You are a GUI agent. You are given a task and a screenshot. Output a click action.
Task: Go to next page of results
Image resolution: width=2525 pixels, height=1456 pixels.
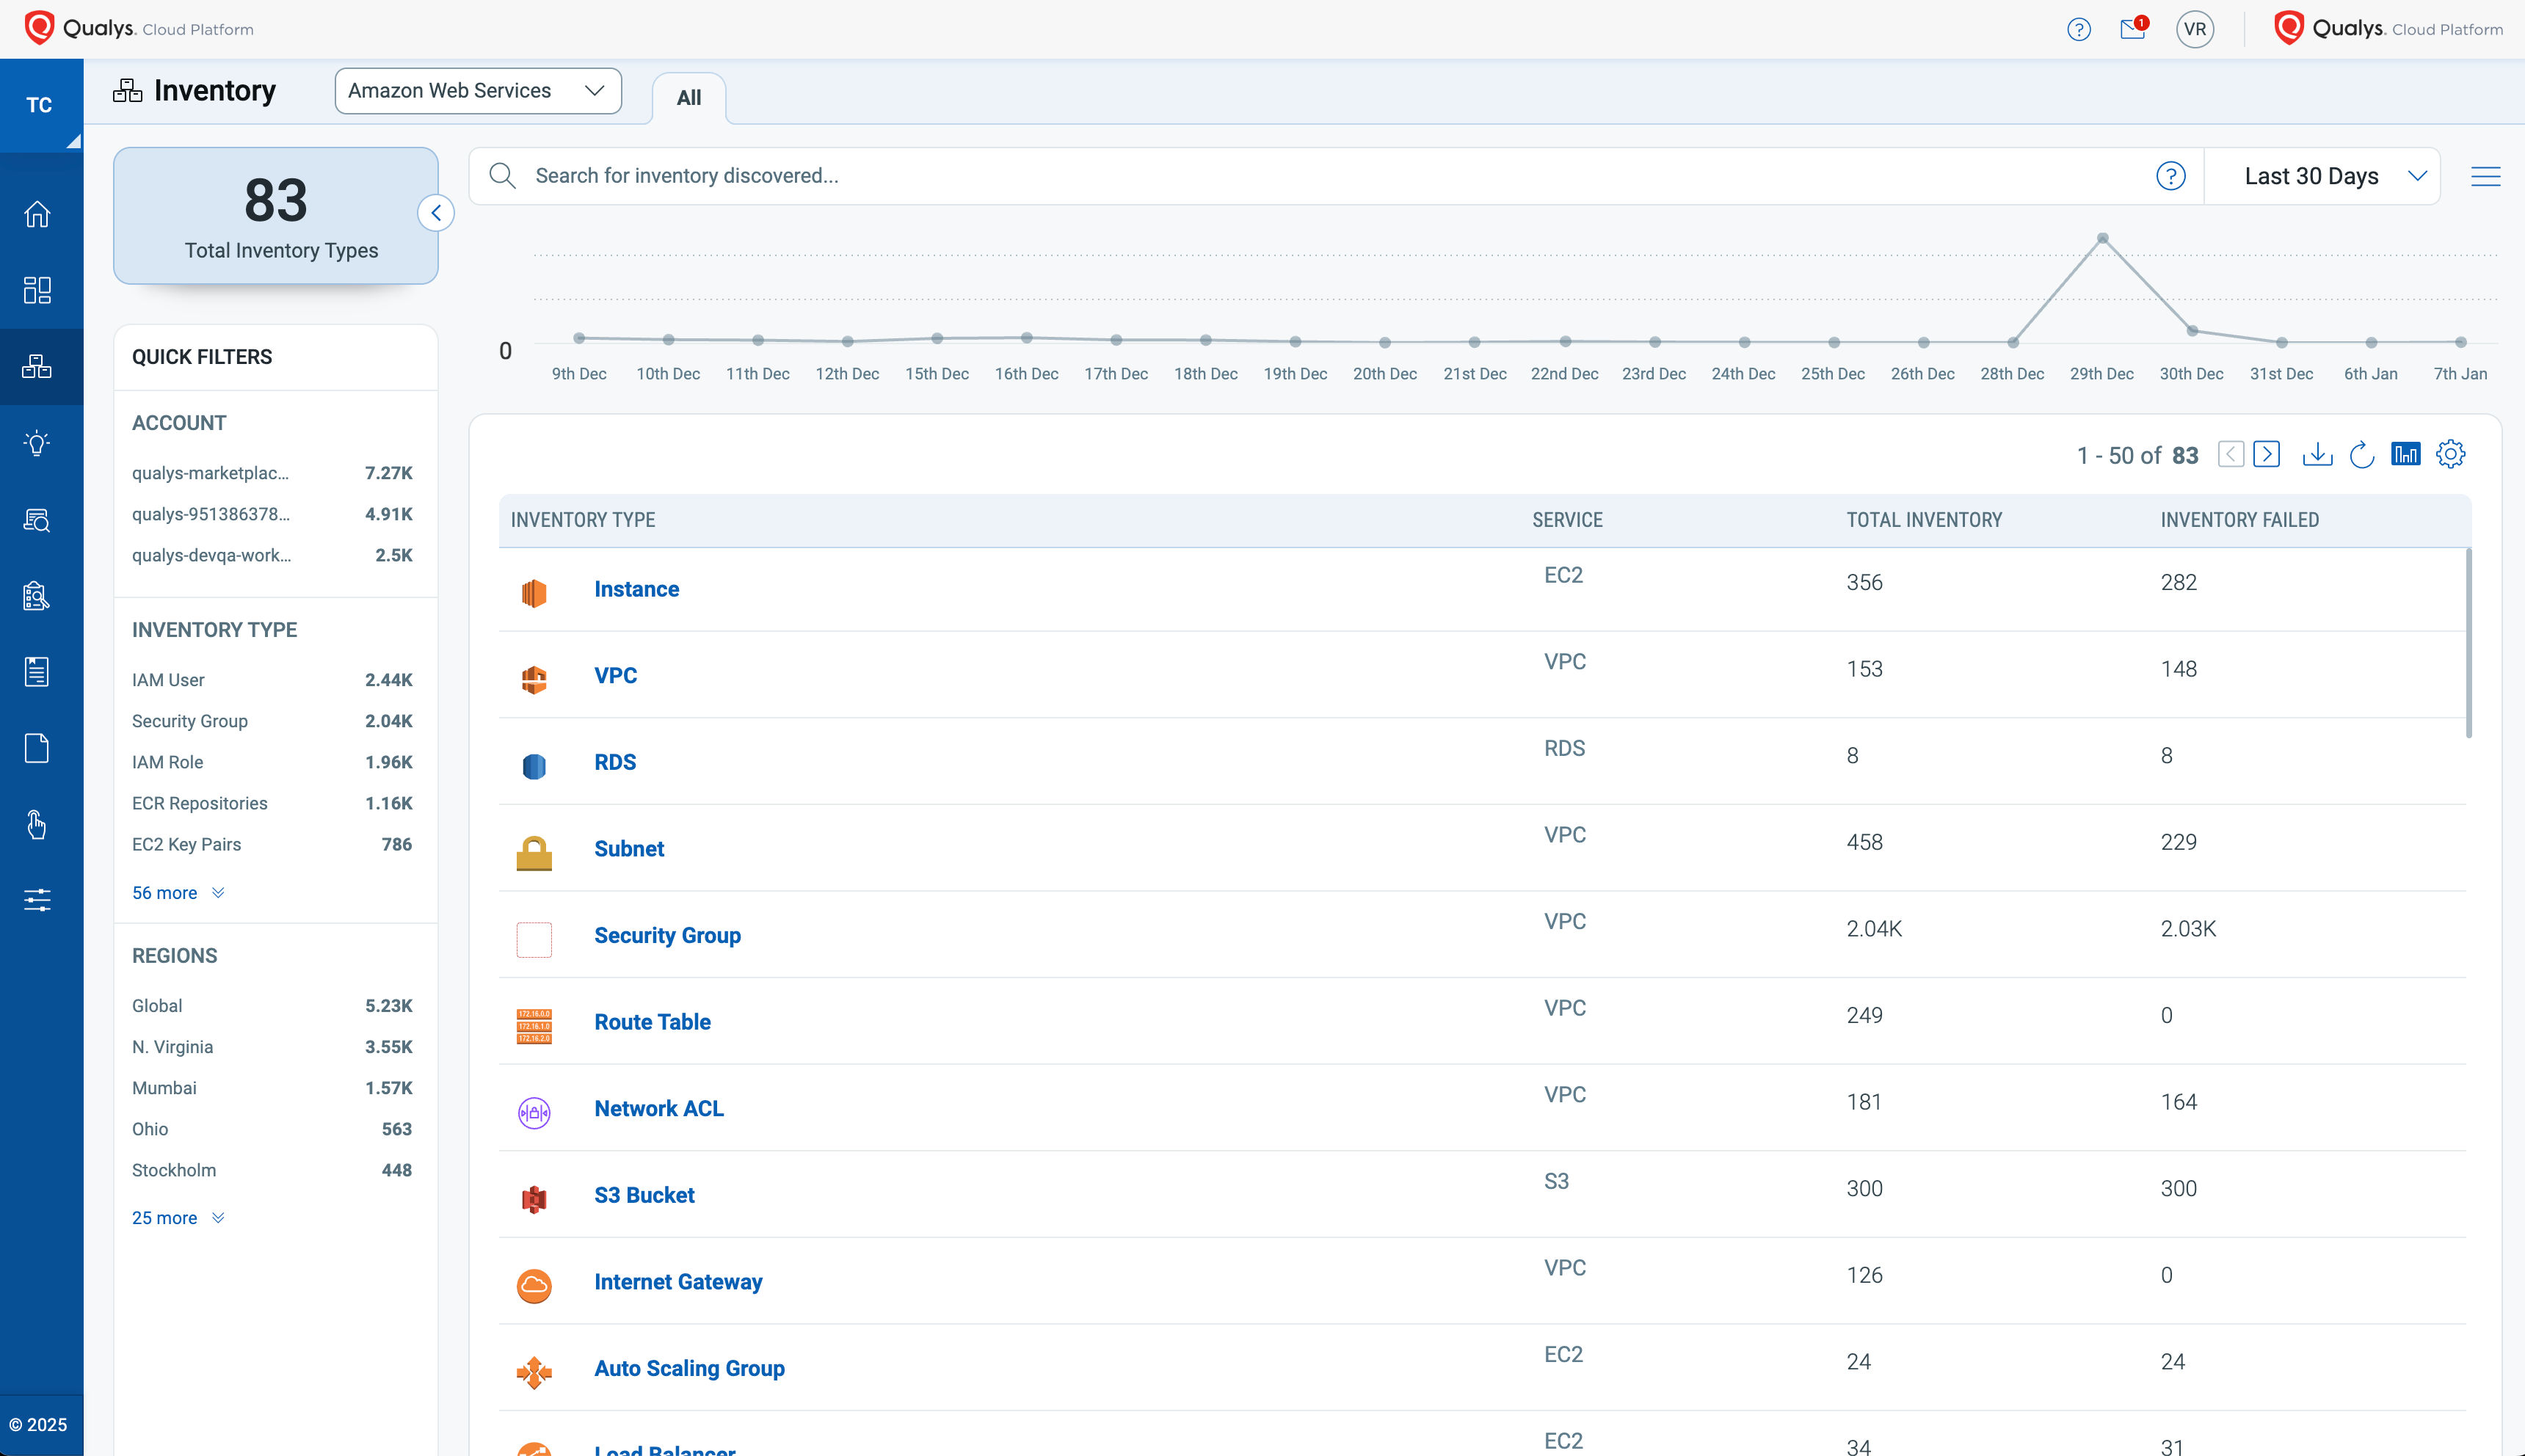2267,454
